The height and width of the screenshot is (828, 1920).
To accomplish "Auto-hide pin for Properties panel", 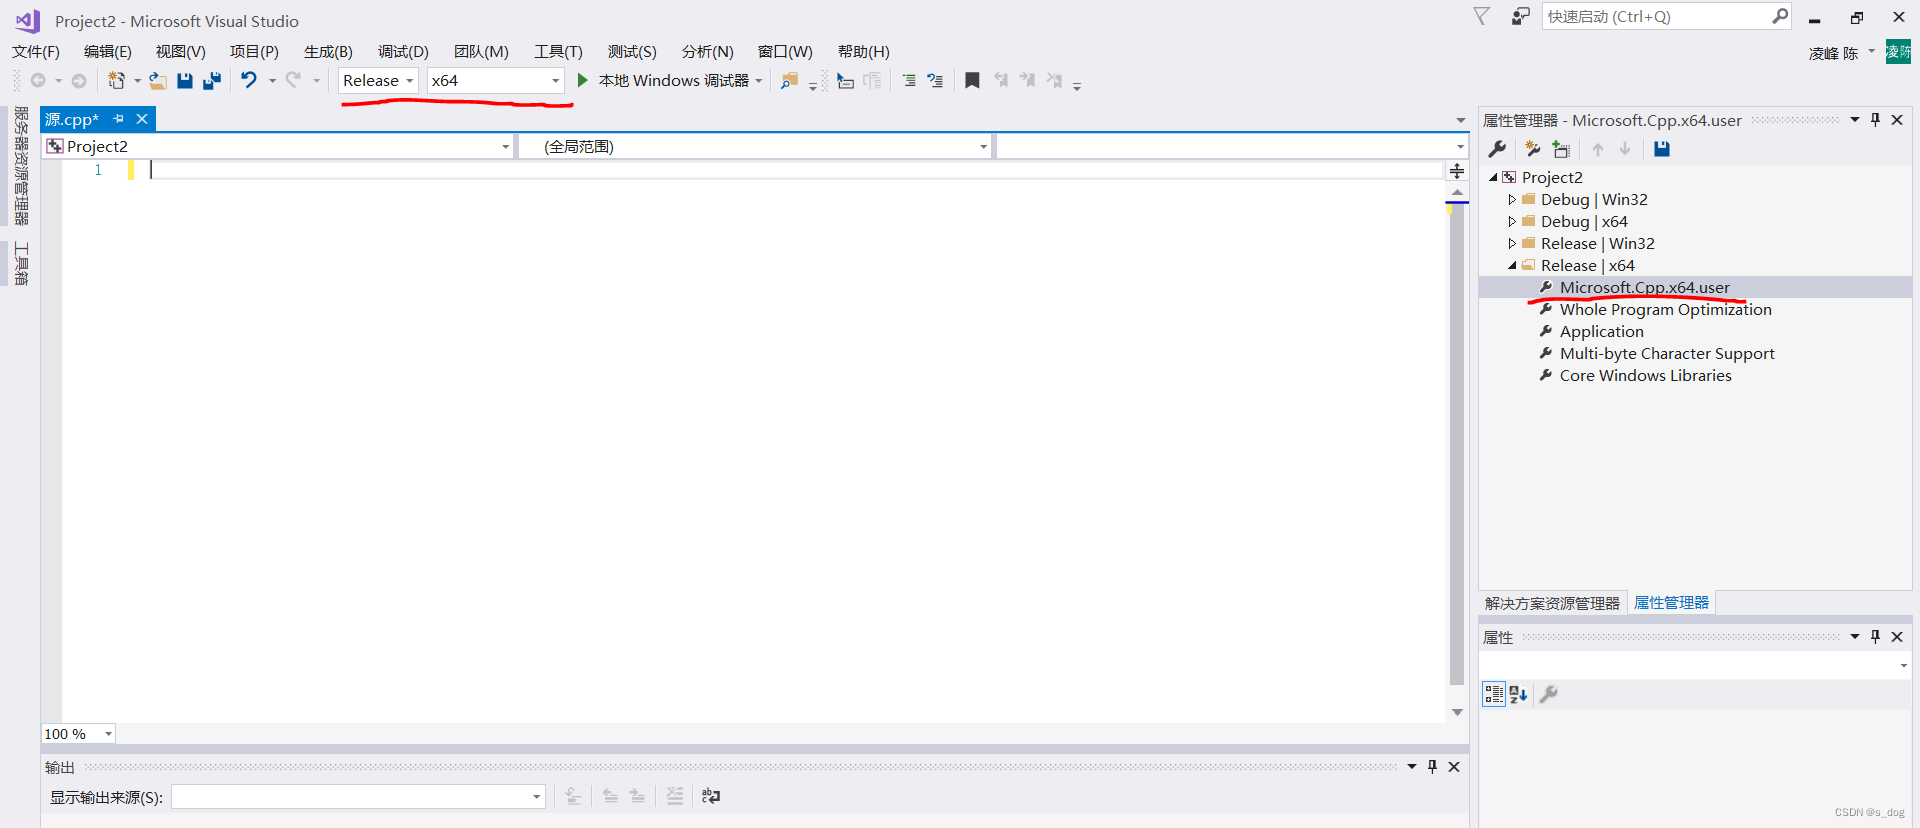I will pos(1875,637).
